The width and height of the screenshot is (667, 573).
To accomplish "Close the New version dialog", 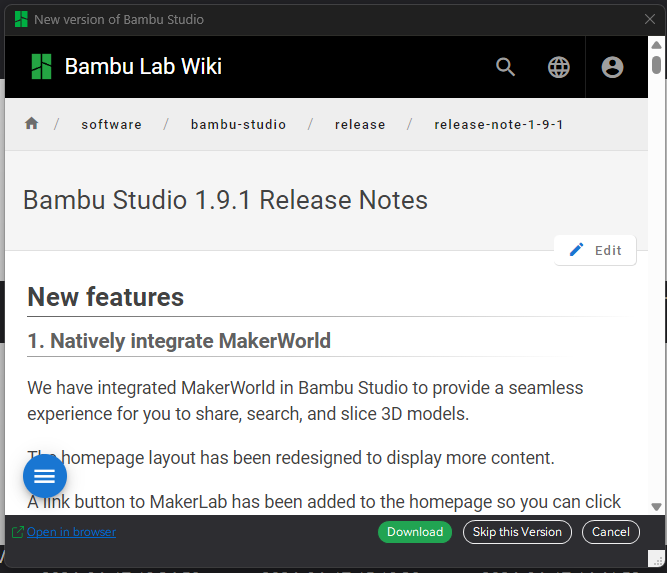I will [x=650, y=19].
